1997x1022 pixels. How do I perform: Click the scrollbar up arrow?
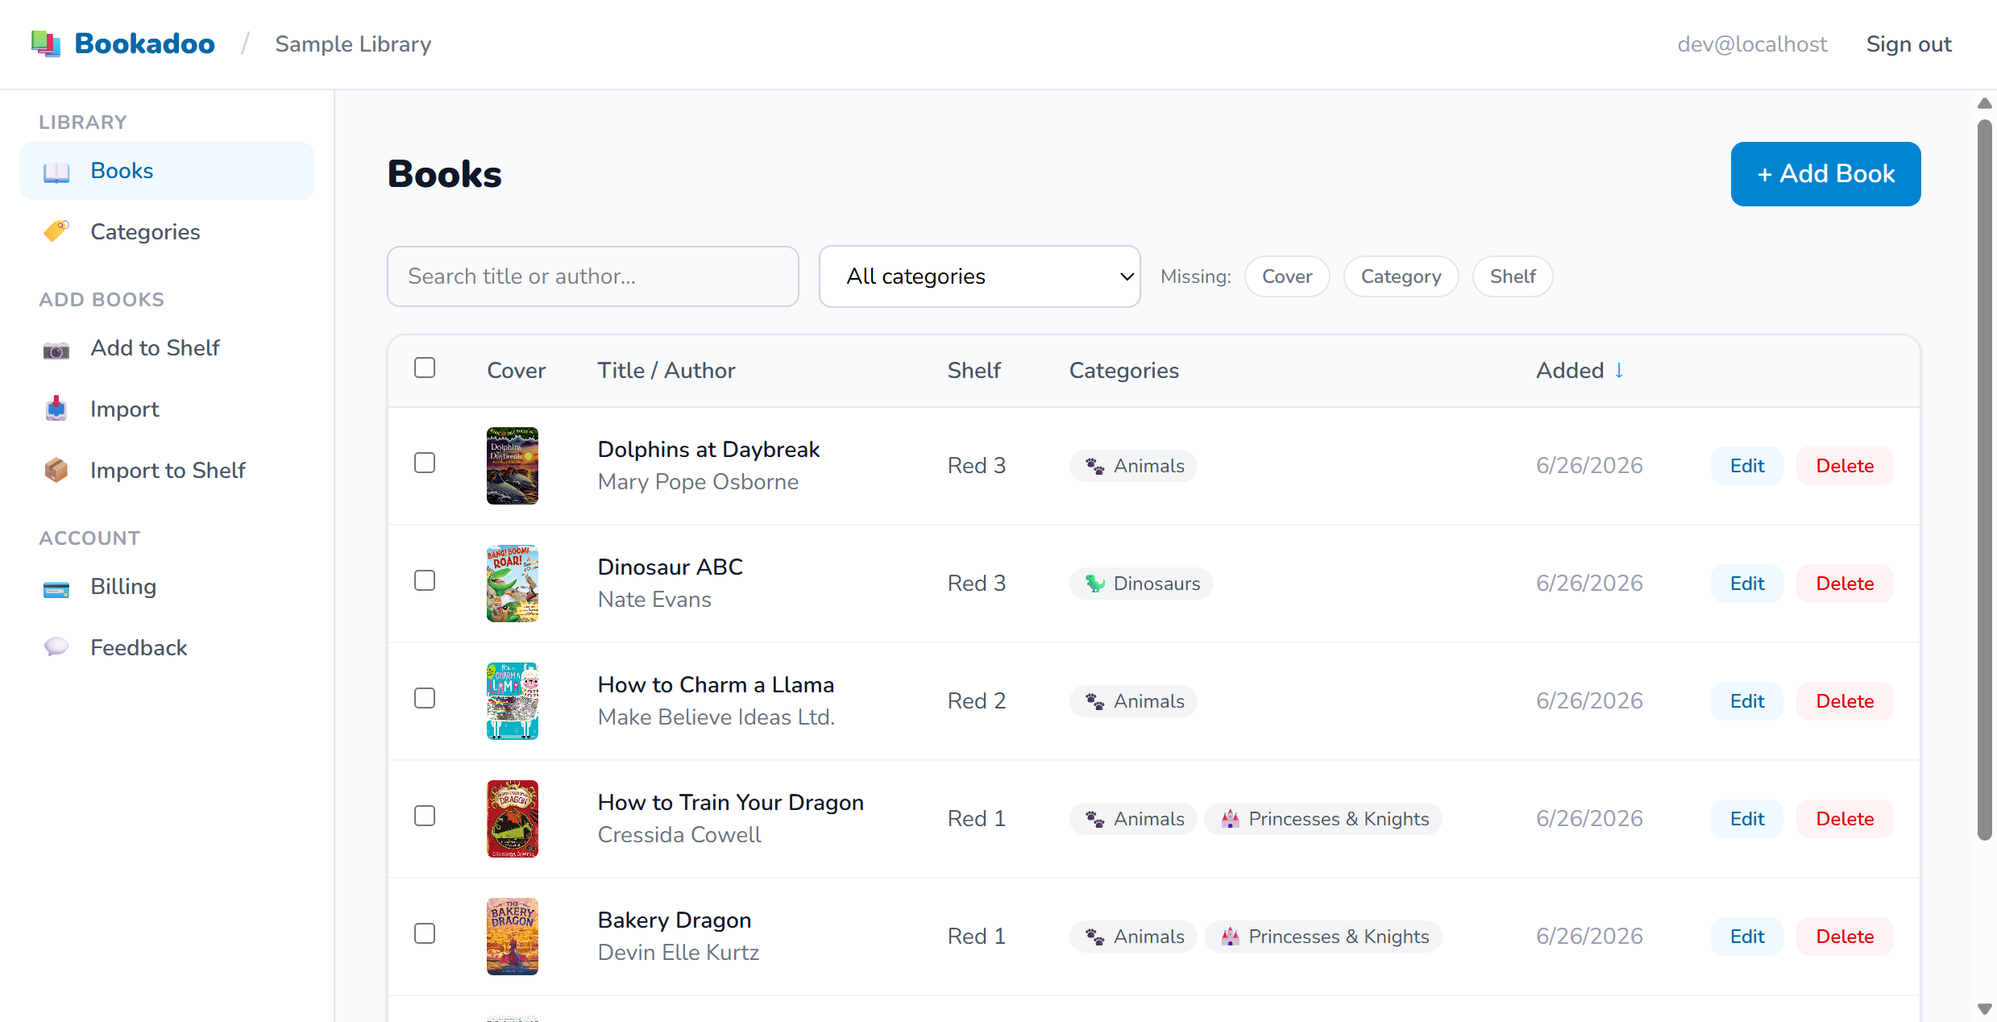[1985, 103]
